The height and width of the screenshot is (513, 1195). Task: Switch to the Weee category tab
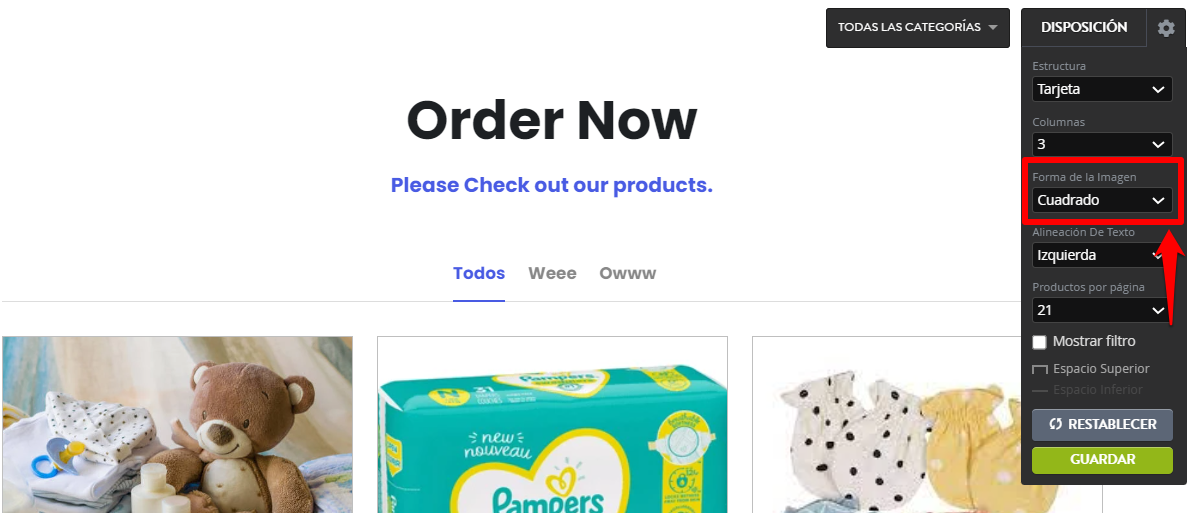[552, 273]
